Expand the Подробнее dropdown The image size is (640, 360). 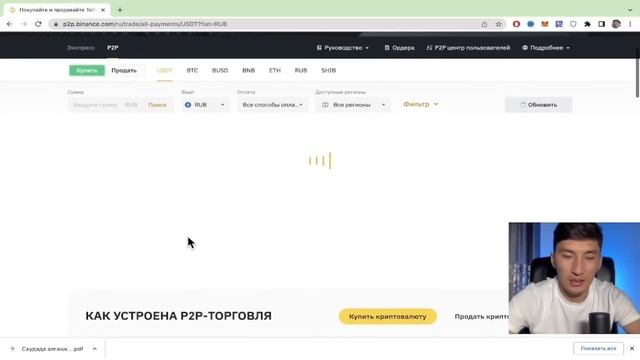pos(546,48)
